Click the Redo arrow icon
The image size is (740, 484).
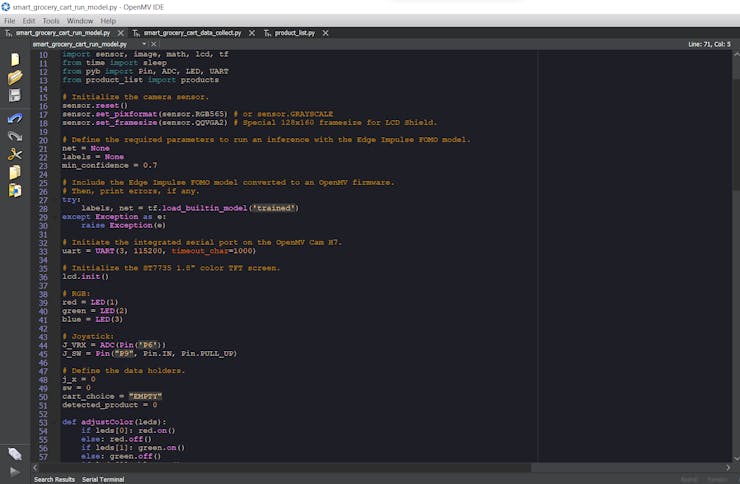pos(14,136)
